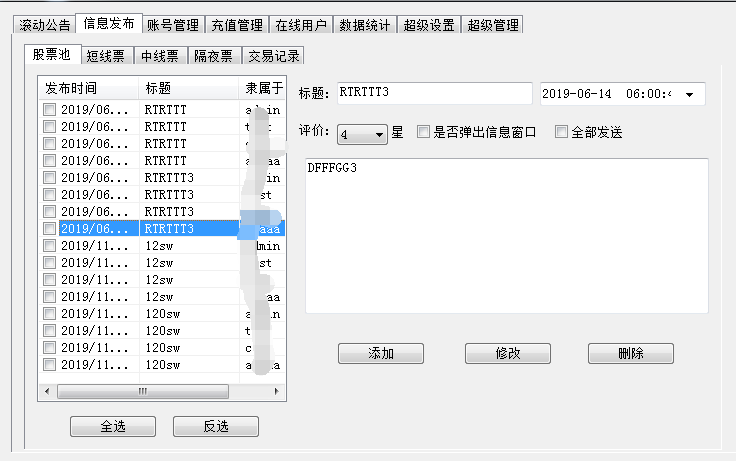Screen dimensions: 736x461
Task: Tick checkbox of RTRTTT3 row with owner ending 'st'
Action: 49,194
